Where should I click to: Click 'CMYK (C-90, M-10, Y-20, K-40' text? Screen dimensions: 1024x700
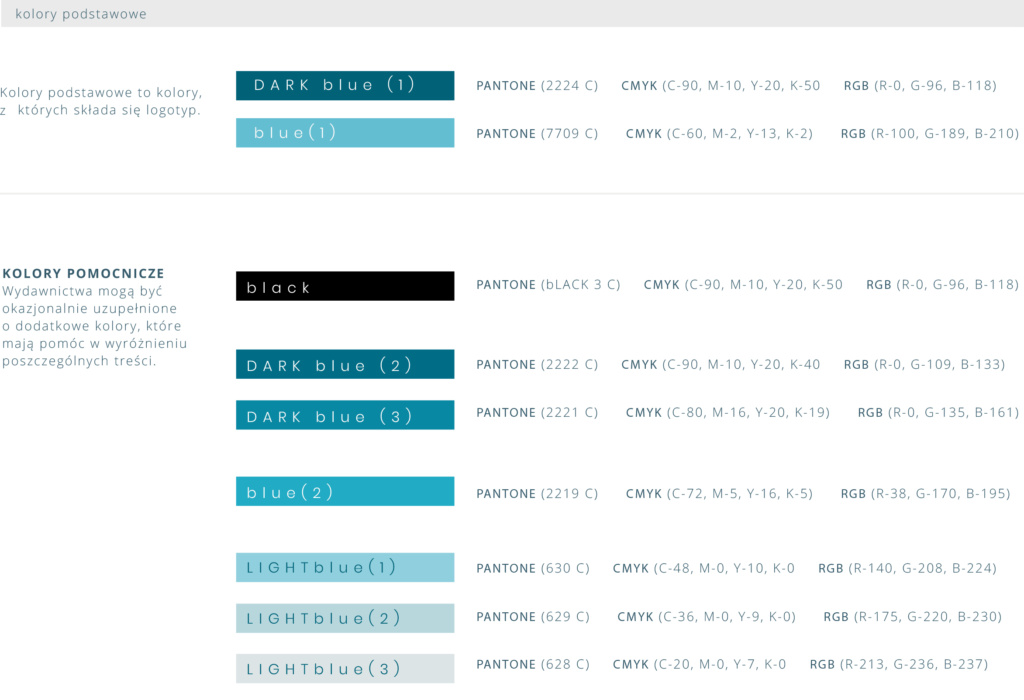tap(720, 364)
